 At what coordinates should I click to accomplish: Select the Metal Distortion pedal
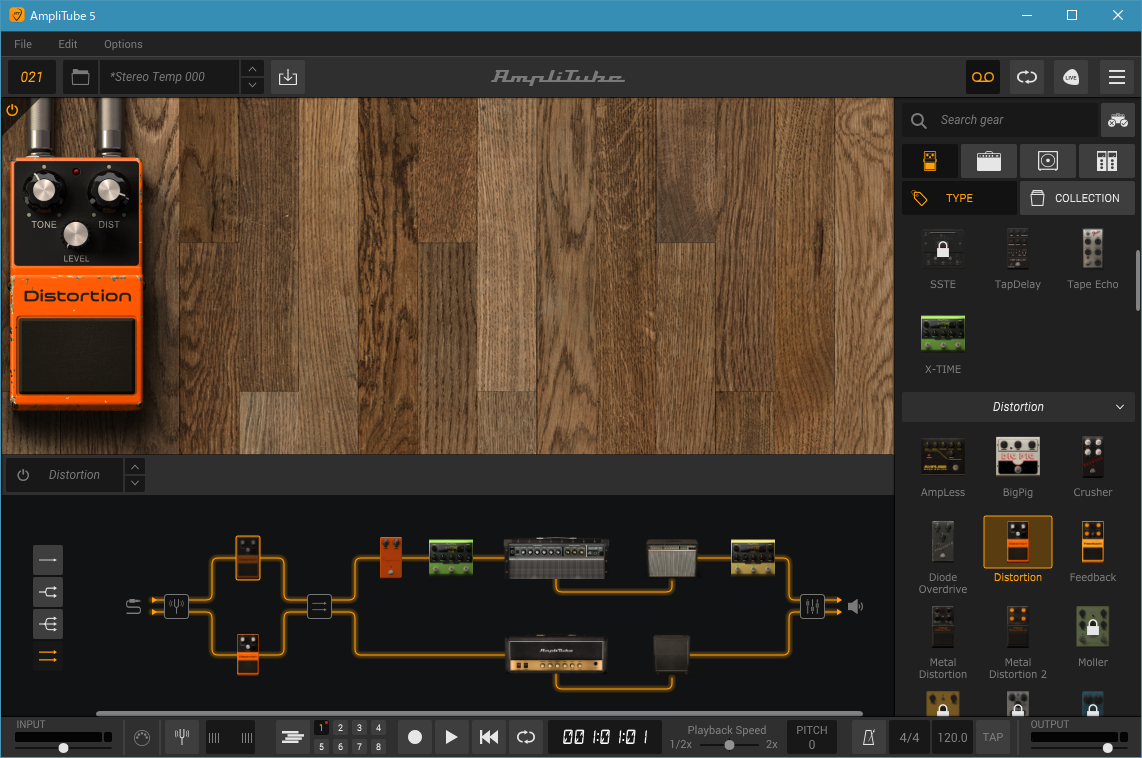942,642
